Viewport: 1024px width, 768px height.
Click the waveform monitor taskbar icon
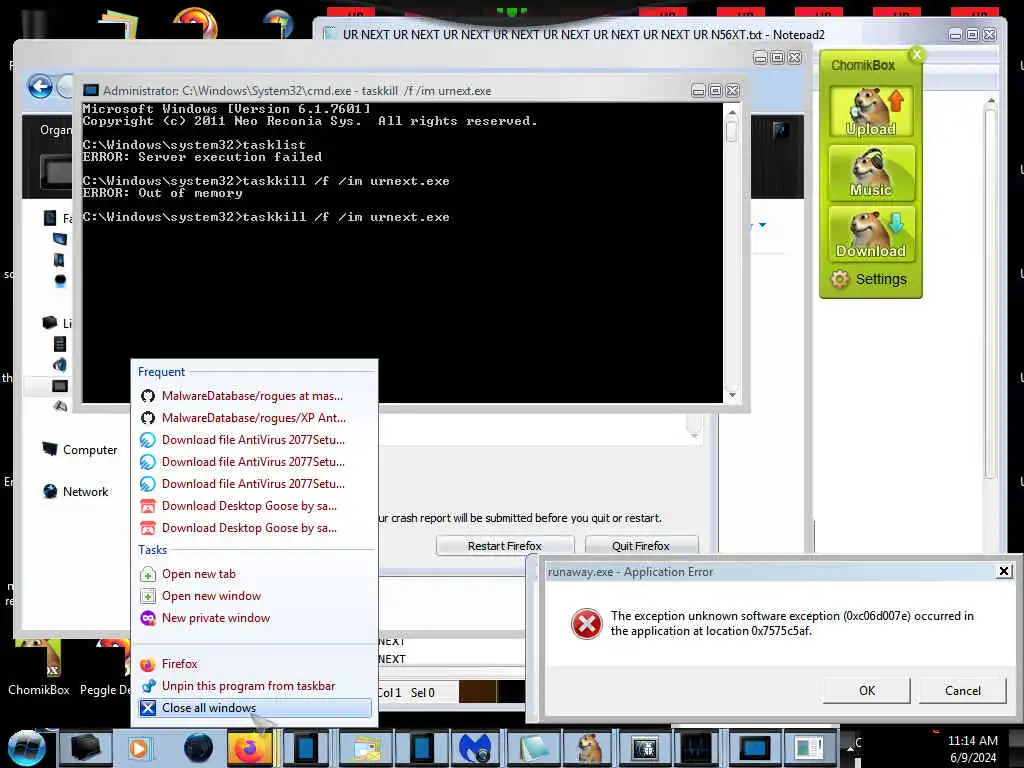[x=696, y=748]
